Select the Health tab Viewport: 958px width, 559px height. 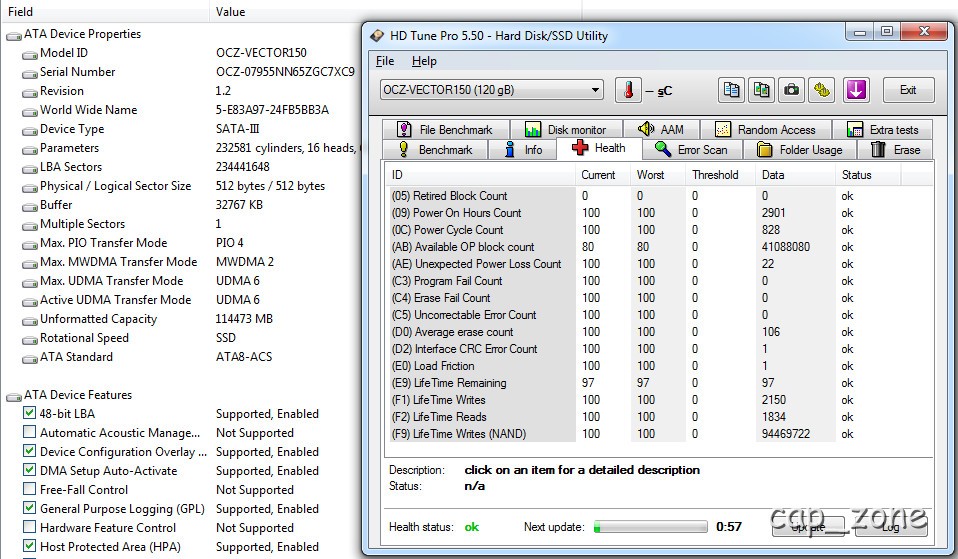(x=599, y=148)
